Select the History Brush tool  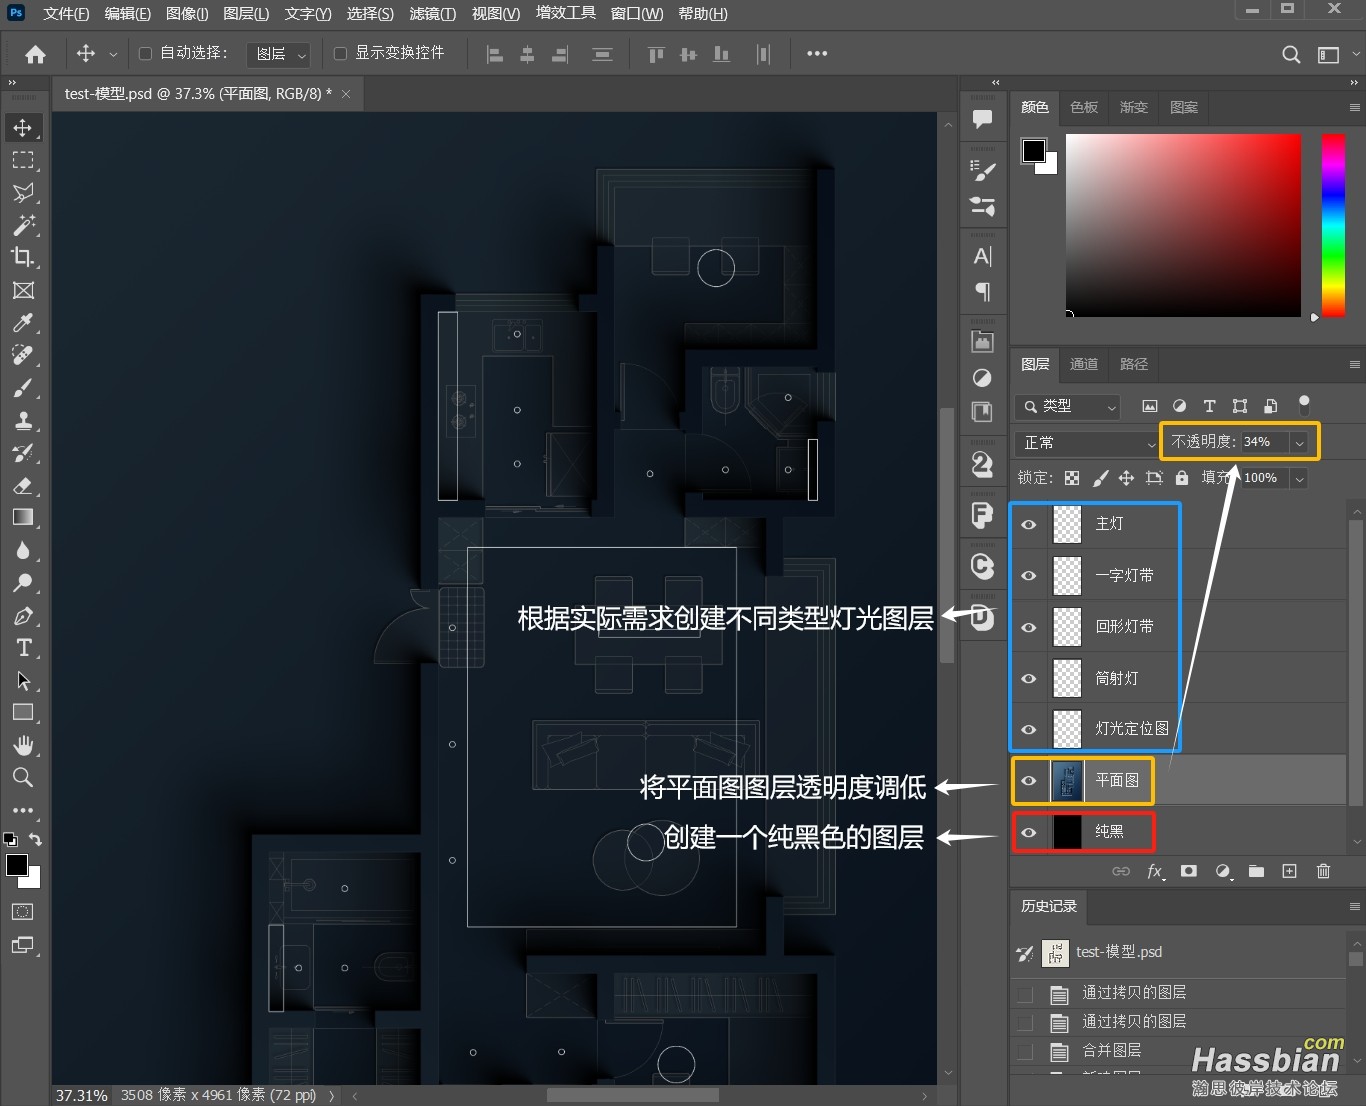pyautogui.click(x=23, y=452)
